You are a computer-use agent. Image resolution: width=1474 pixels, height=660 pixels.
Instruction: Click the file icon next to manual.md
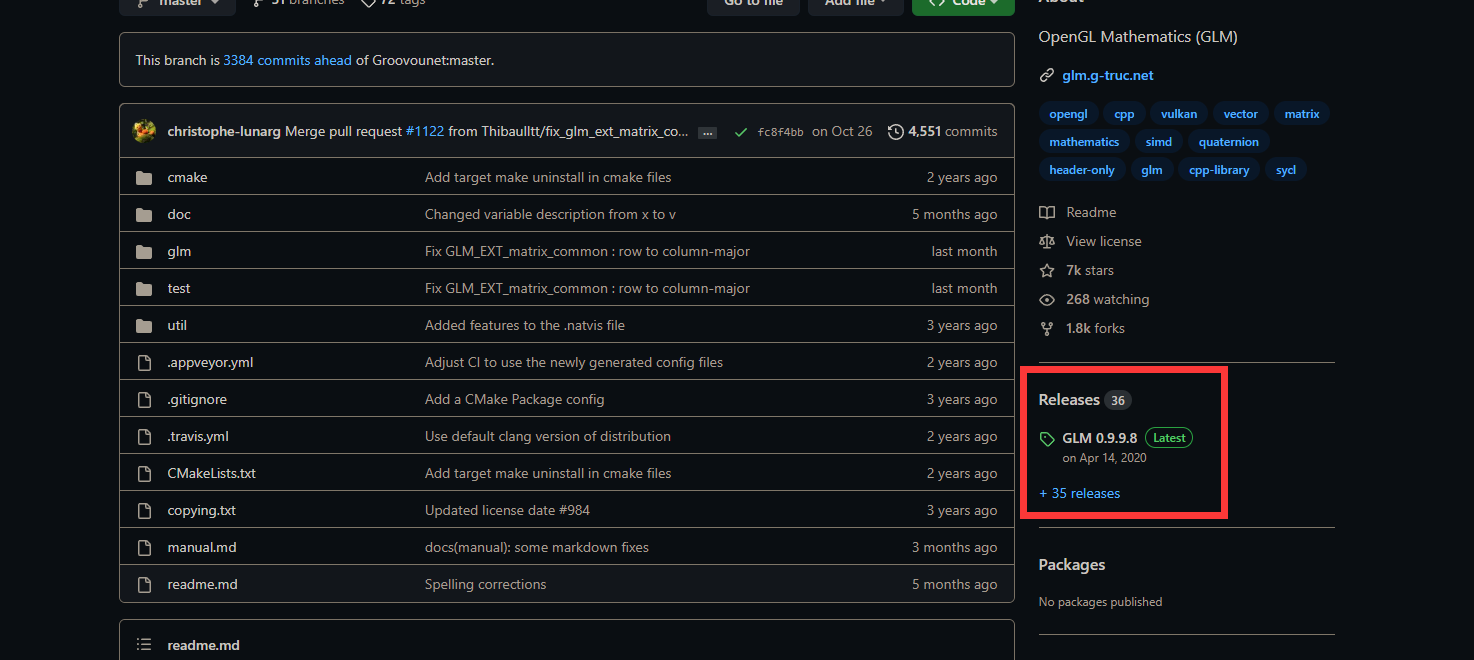144,547
